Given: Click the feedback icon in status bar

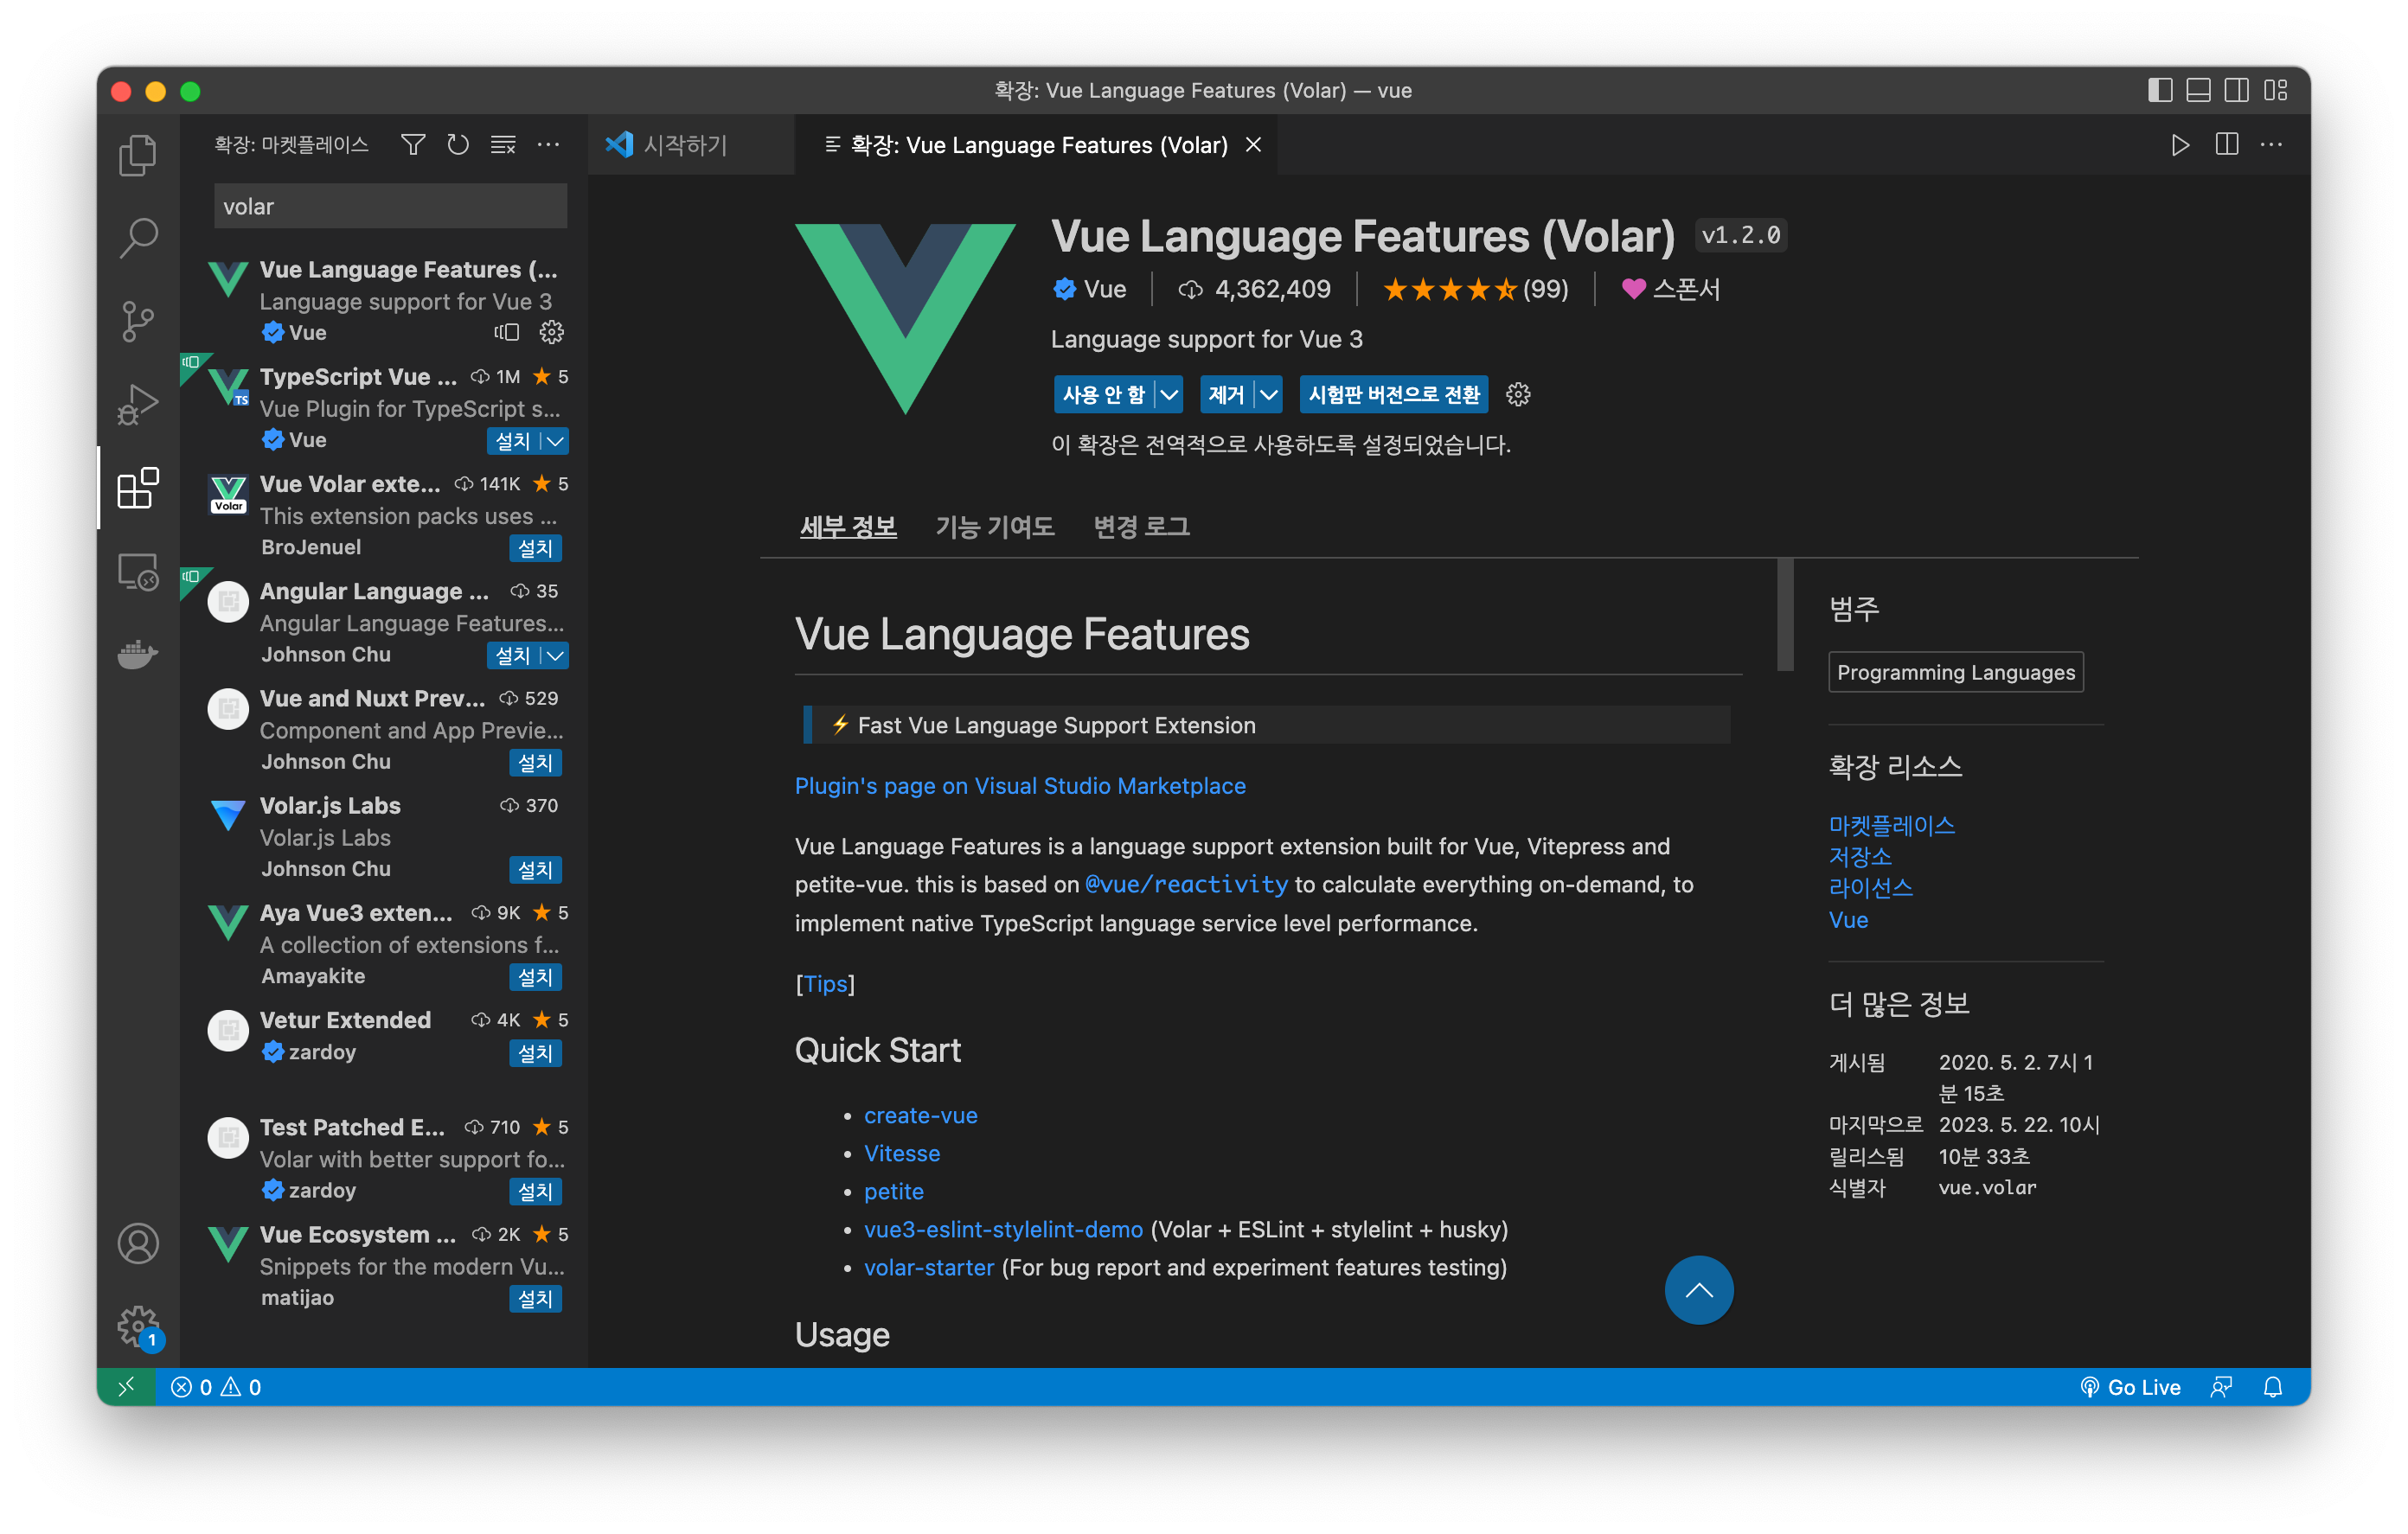Looking at the screenshot, I should 2222,1387.
